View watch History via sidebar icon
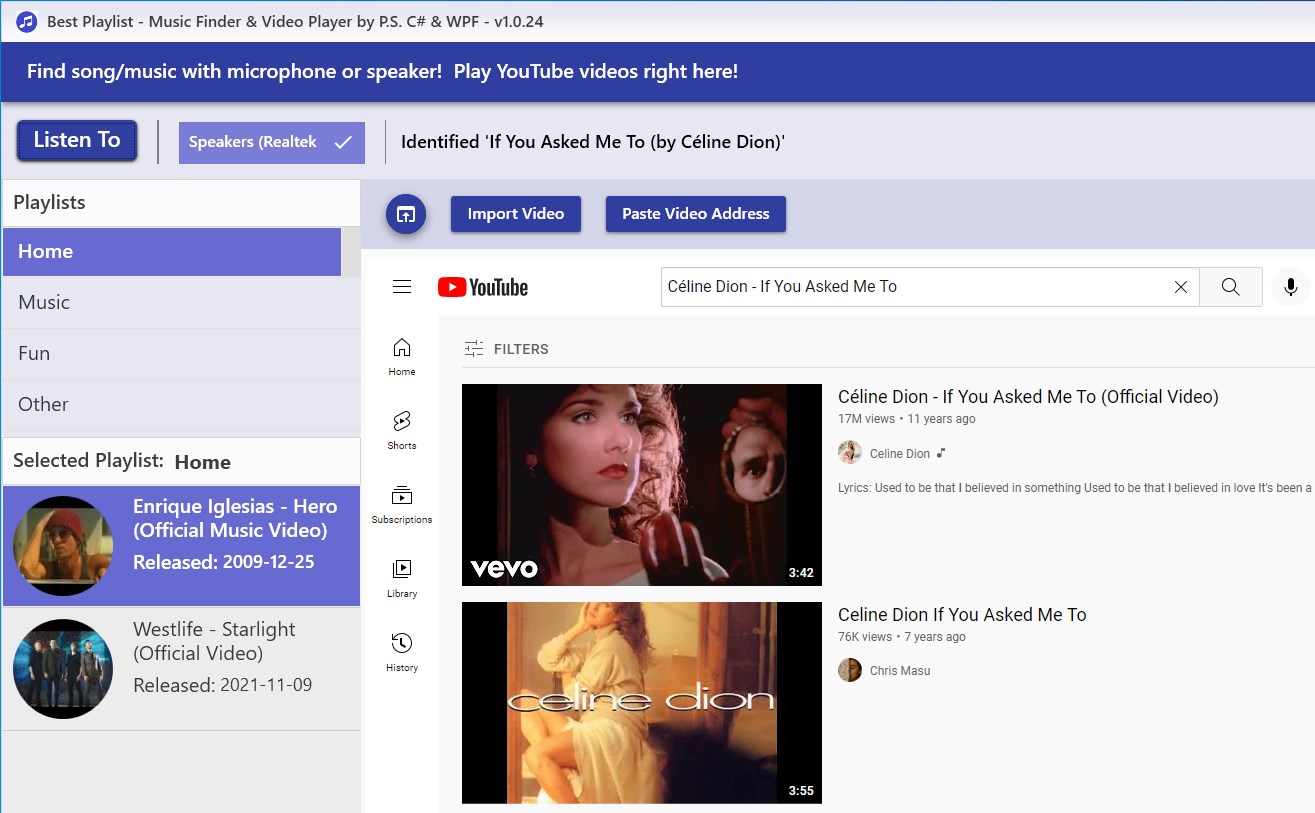This screenshot has width=1315, height=813. [401, 650]
